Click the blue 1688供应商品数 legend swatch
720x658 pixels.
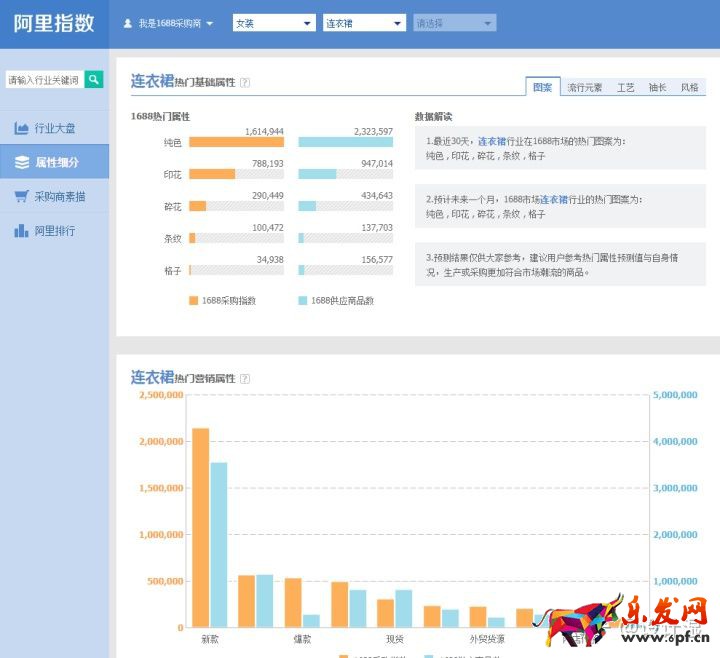[x=303, y=300]
